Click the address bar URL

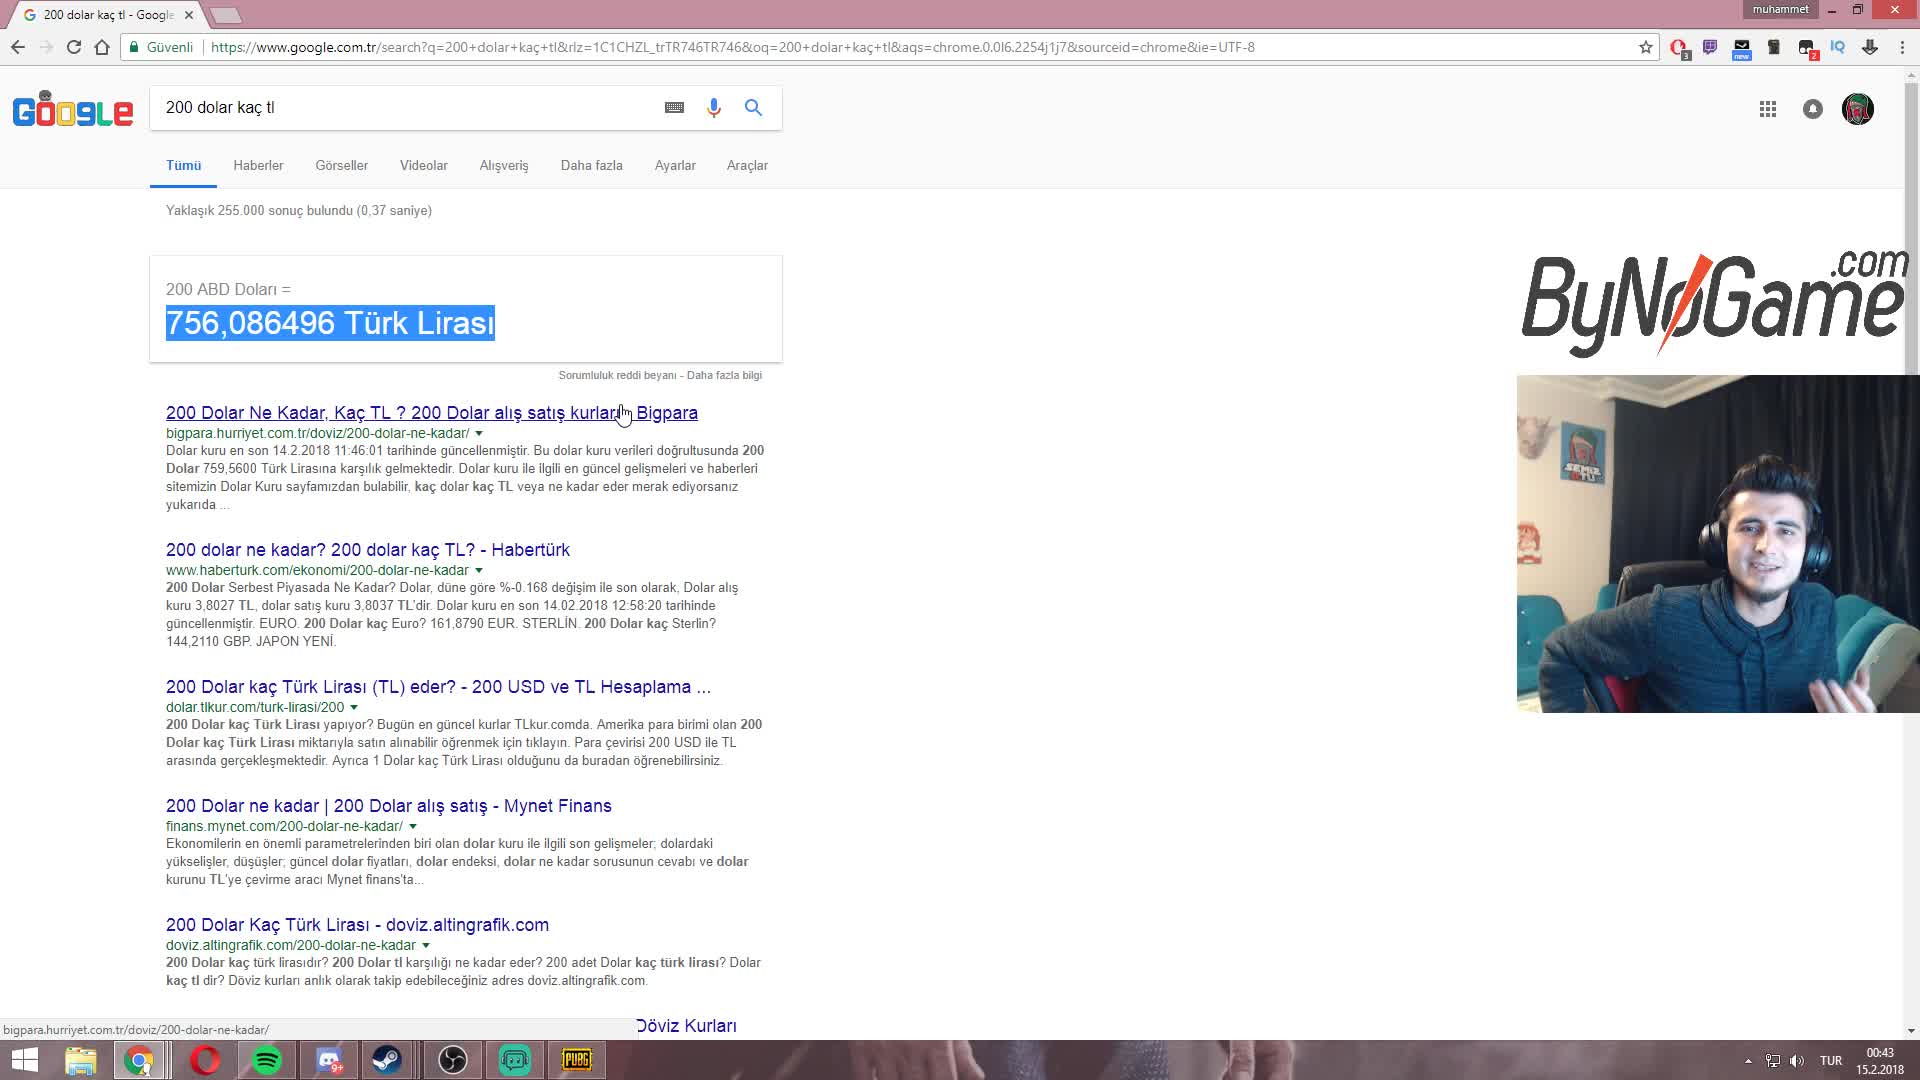coord(732,47)
